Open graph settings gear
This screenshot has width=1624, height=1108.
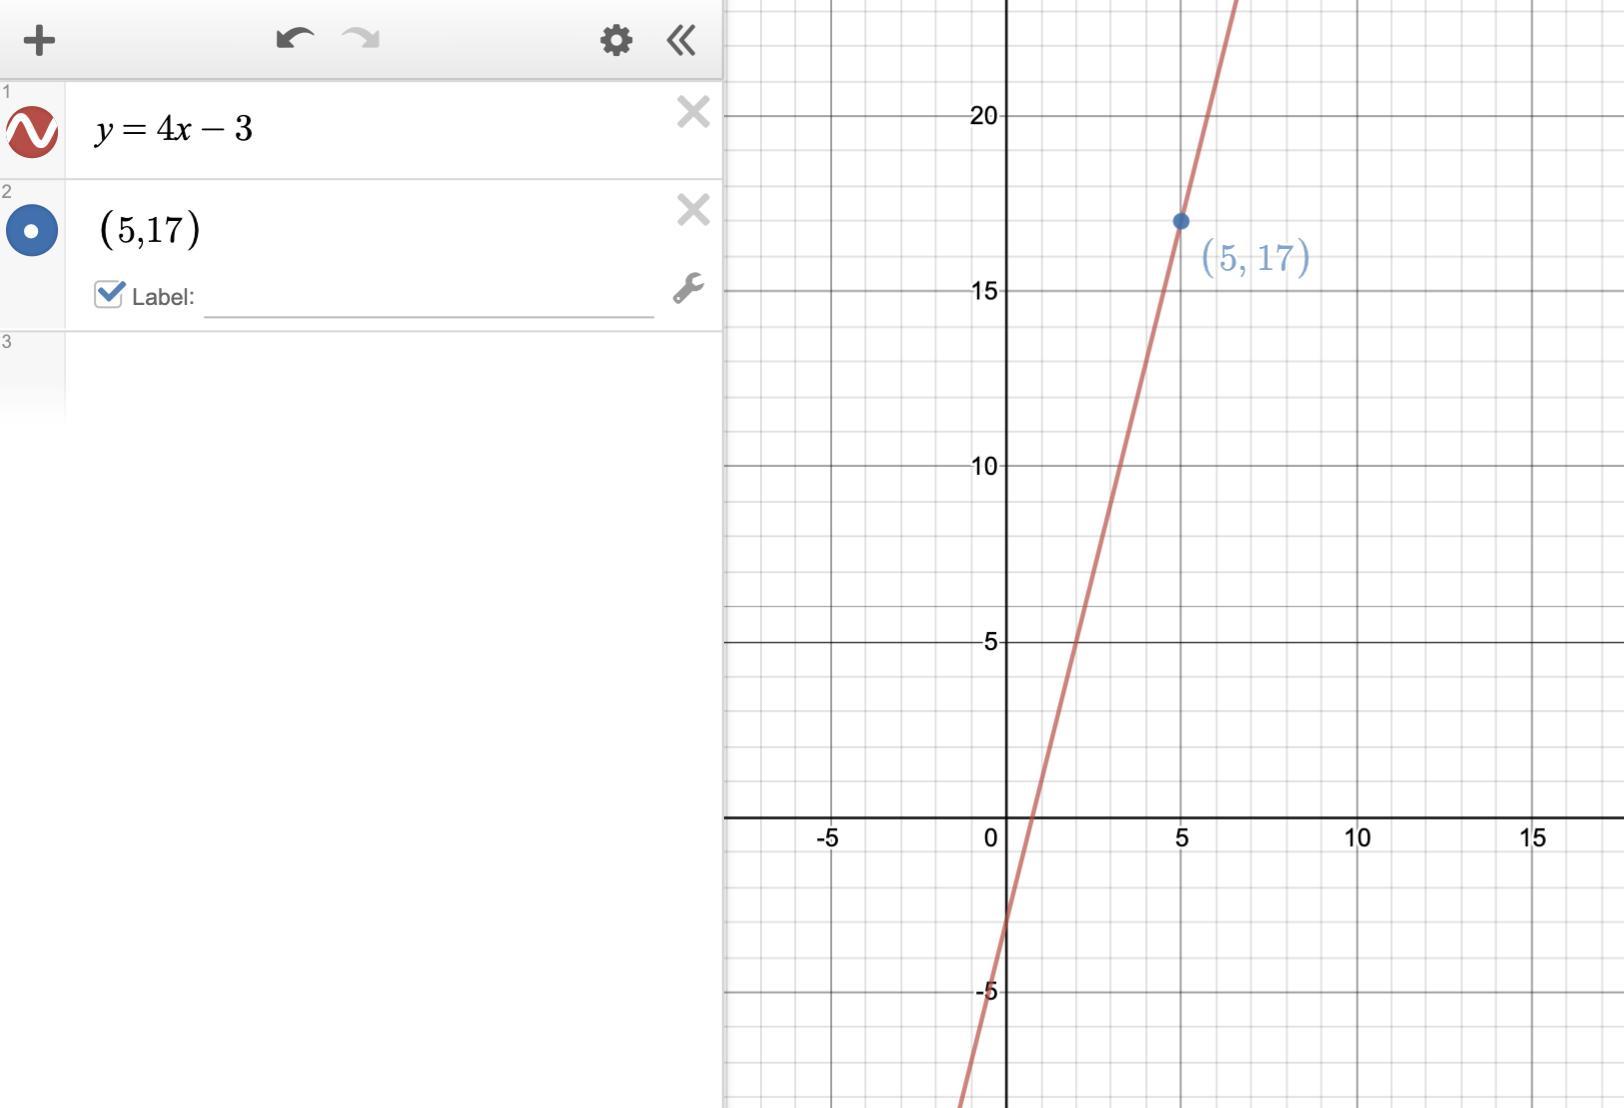[616, 40]
